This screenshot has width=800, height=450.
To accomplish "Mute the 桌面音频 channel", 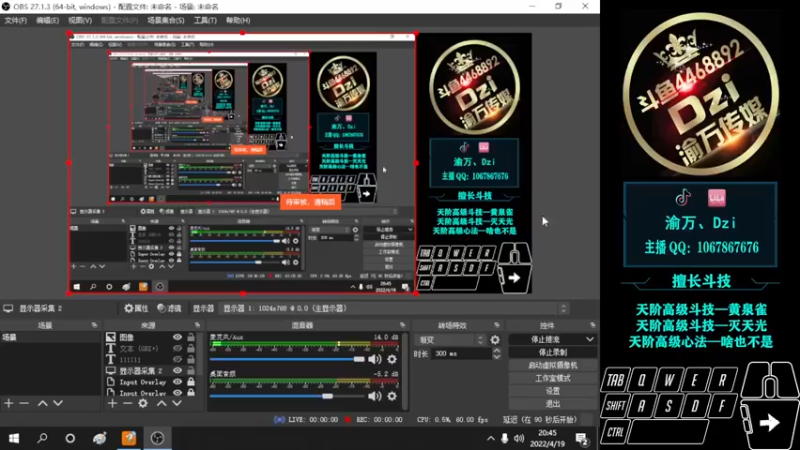I will point(375,396).
